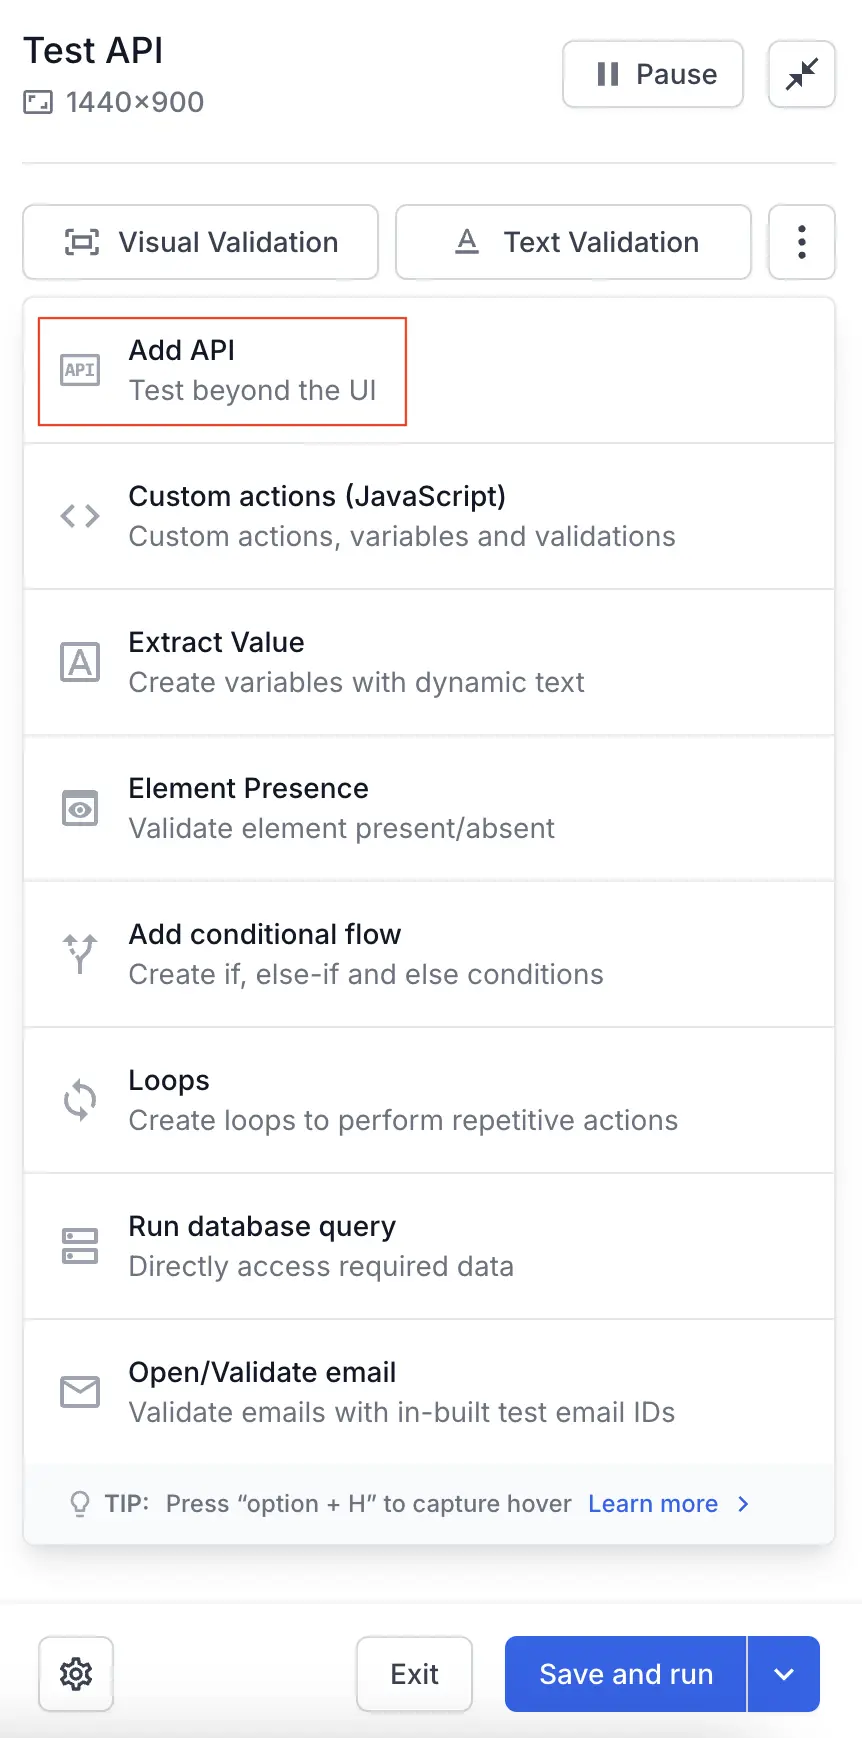862x1738 pixels.
Task: Click the chevron next to Learn more
Action: (743, 1504)
